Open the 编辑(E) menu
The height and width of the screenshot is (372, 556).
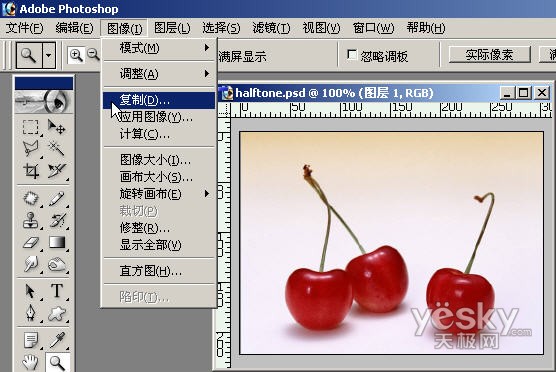coord(74,28)
